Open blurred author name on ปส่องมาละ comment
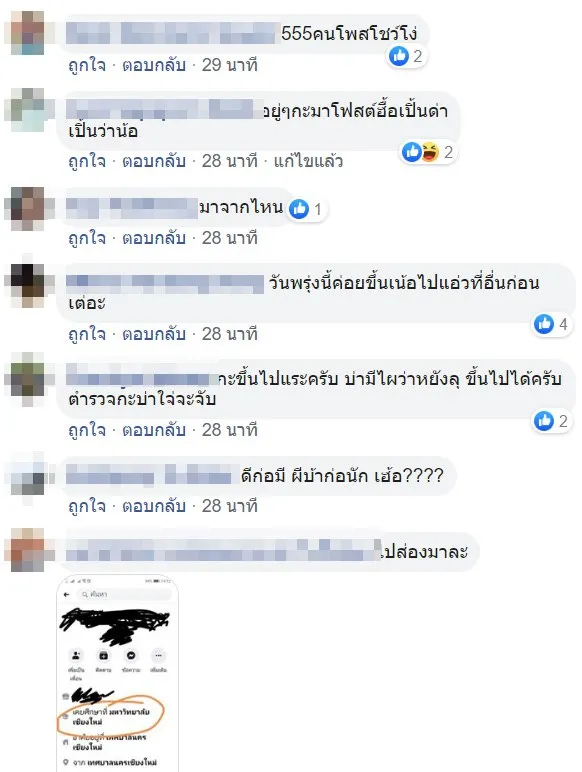The height and width of the screenshot is (772, 582). (x=224, y=551)
